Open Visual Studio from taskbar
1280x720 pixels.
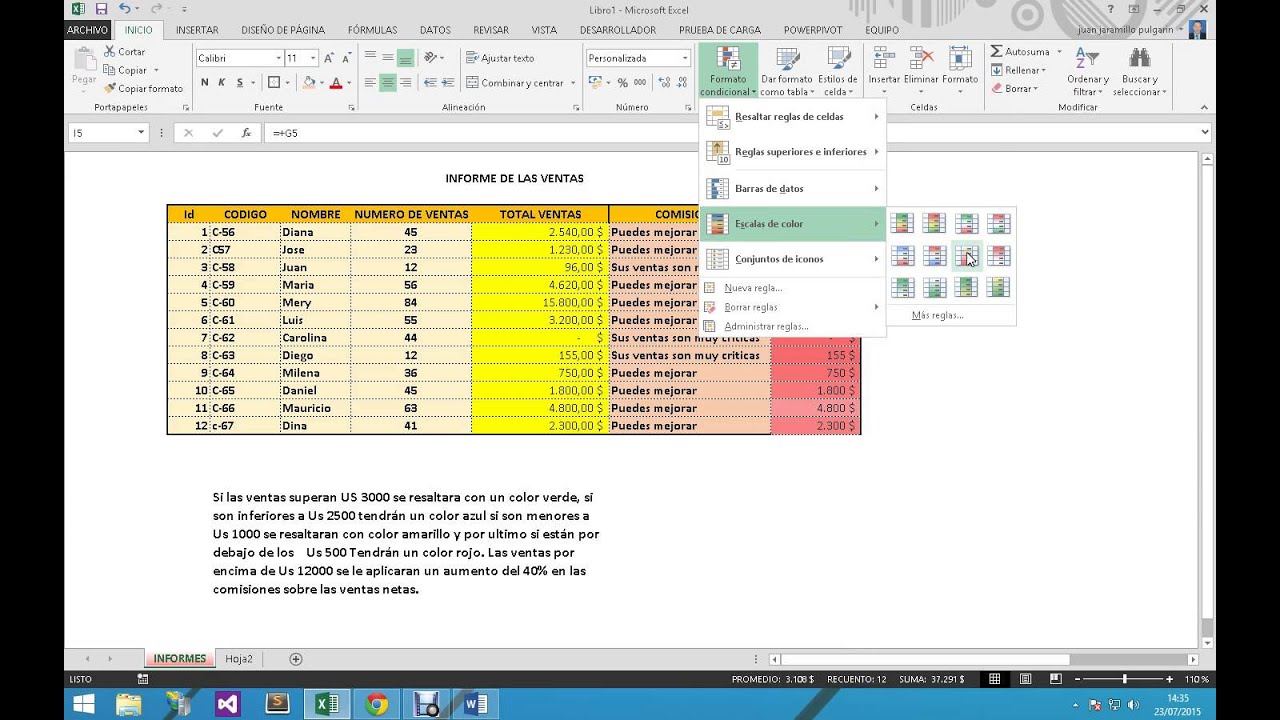(x=227, y=703)
